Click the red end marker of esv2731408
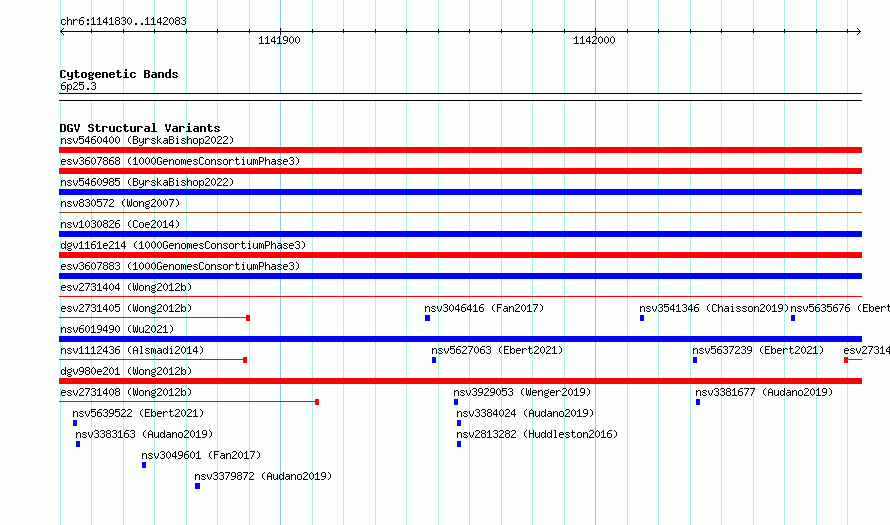890x525 pixels. [x=317, y=402]
